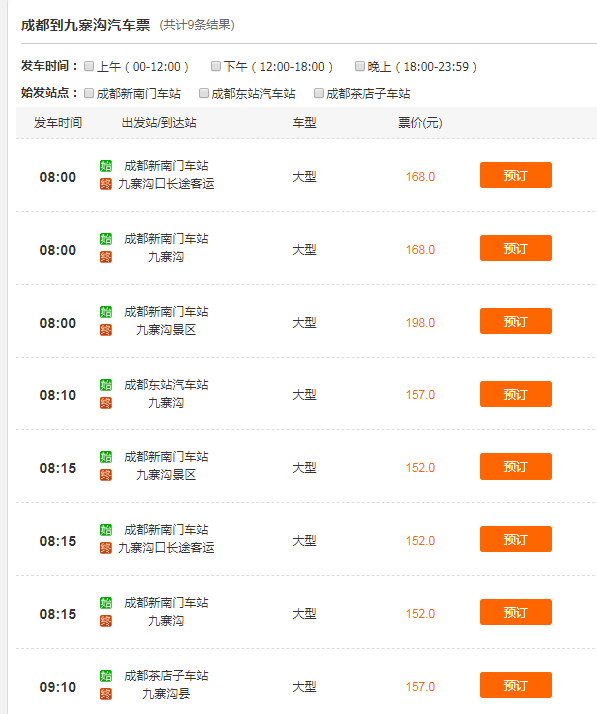Check the 上午 (00-12:00) departure time filter

pyautogui.click(x=89, y=66)
